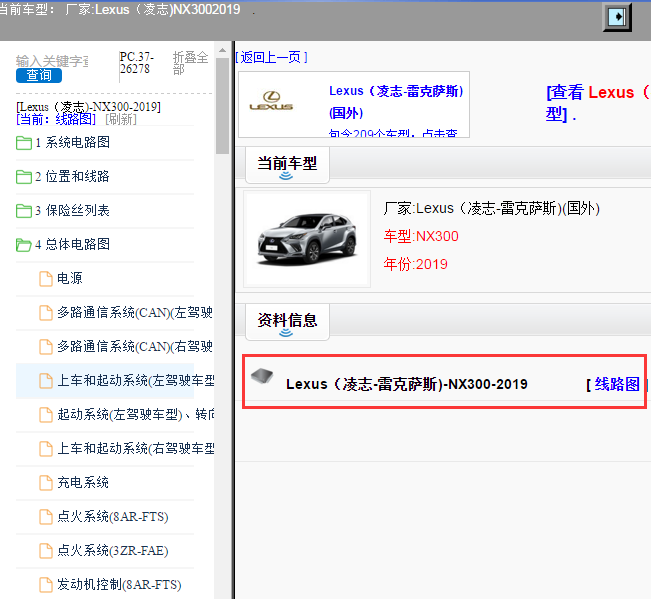Viewport: 651px width, 599px height.
Task: Click document icon beside 多路通信系统(CAN)(右驾驶
Action: (x=46, y=347)
